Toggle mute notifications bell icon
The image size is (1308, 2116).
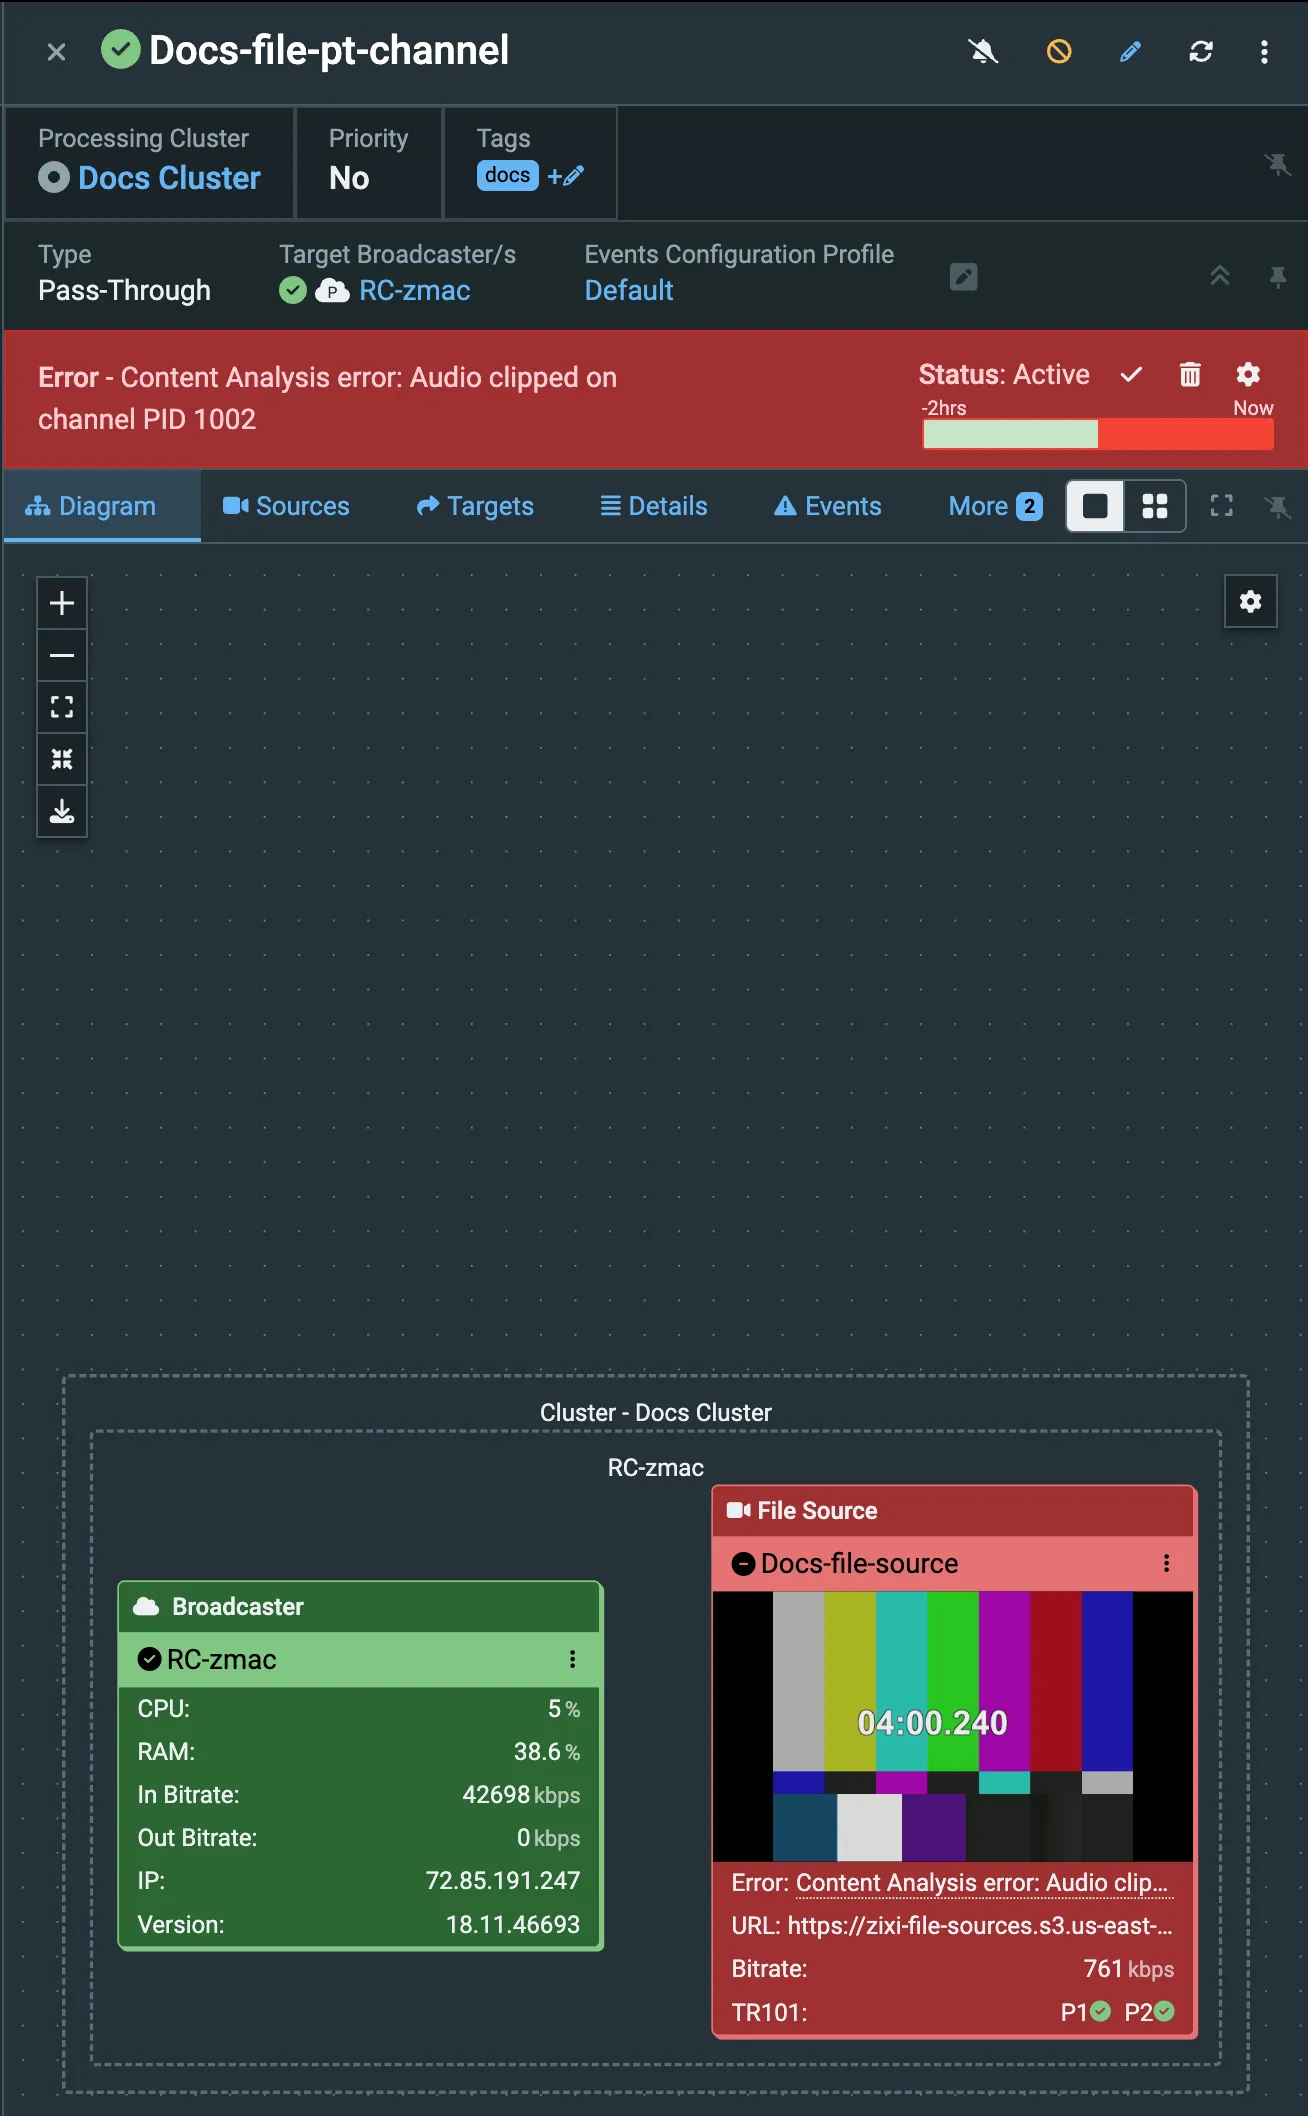point(984,51)
